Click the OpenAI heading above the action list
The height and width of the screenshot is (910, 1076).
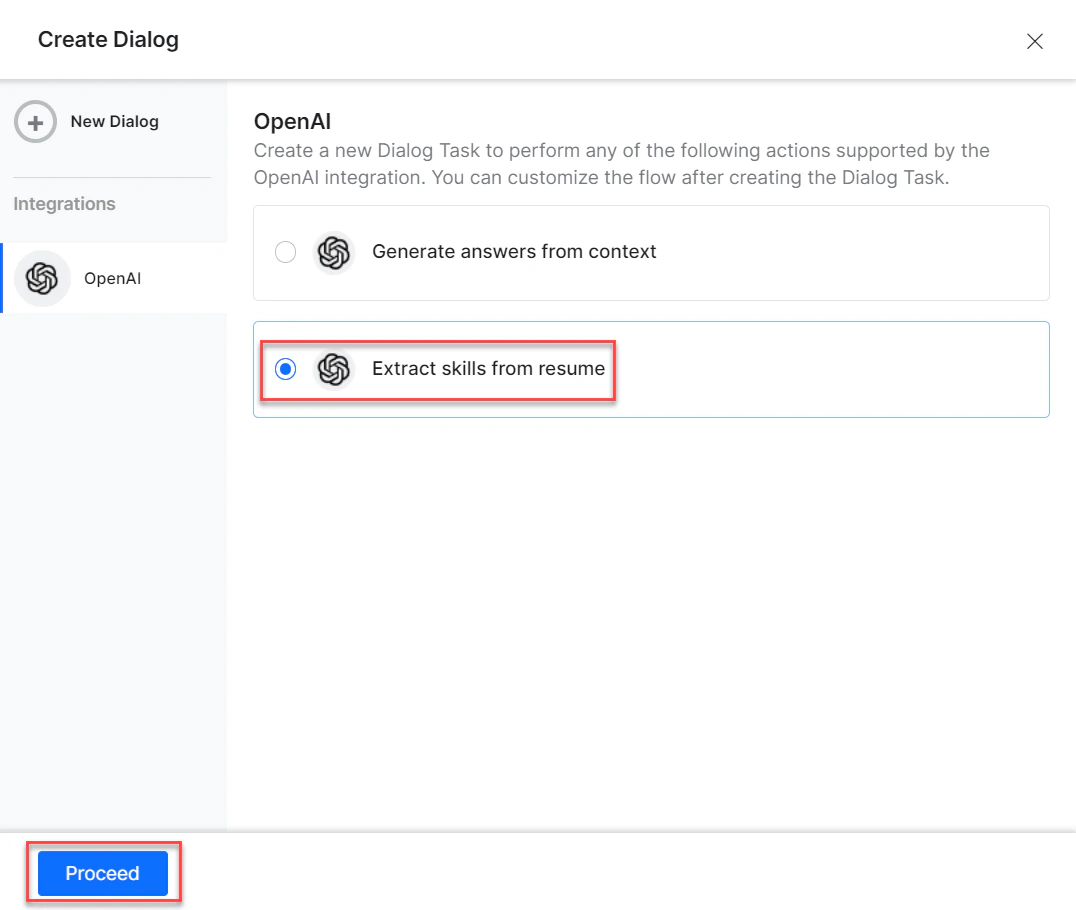tap(292, 120)
